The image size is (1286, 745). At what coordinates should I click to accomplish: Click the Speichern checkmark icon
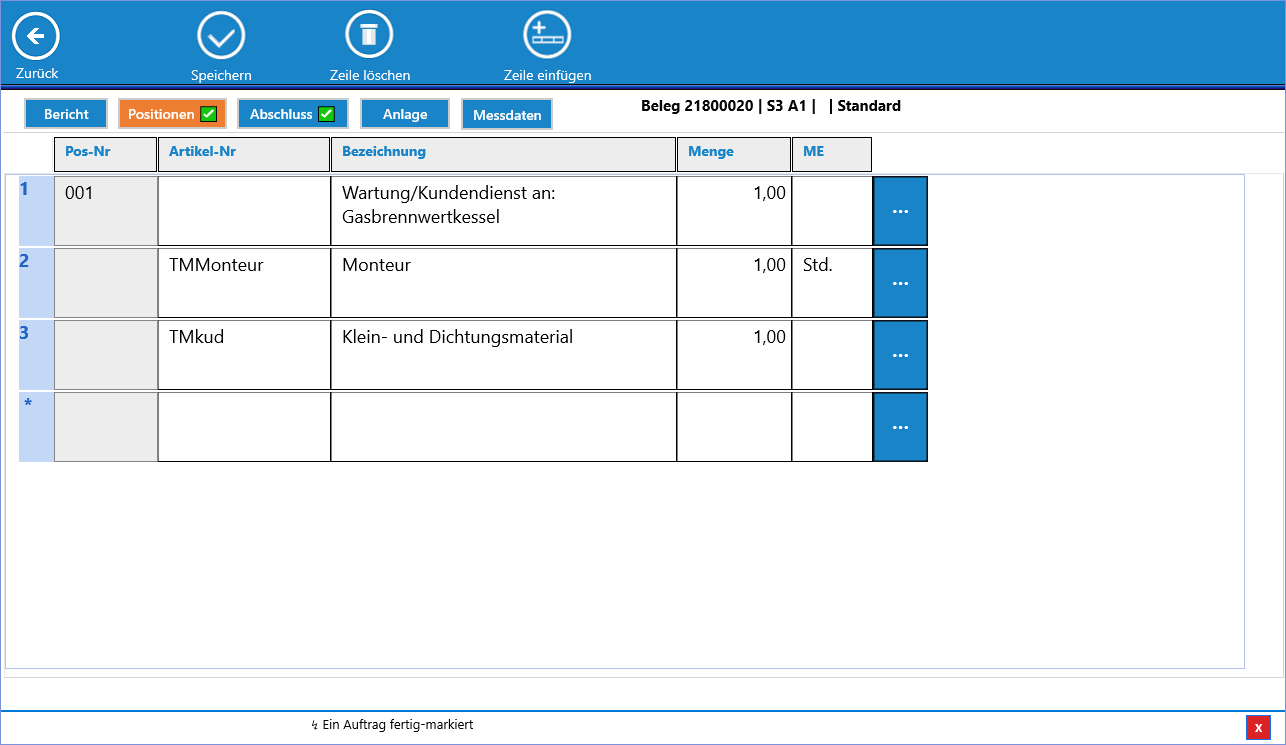pos(221,38)
